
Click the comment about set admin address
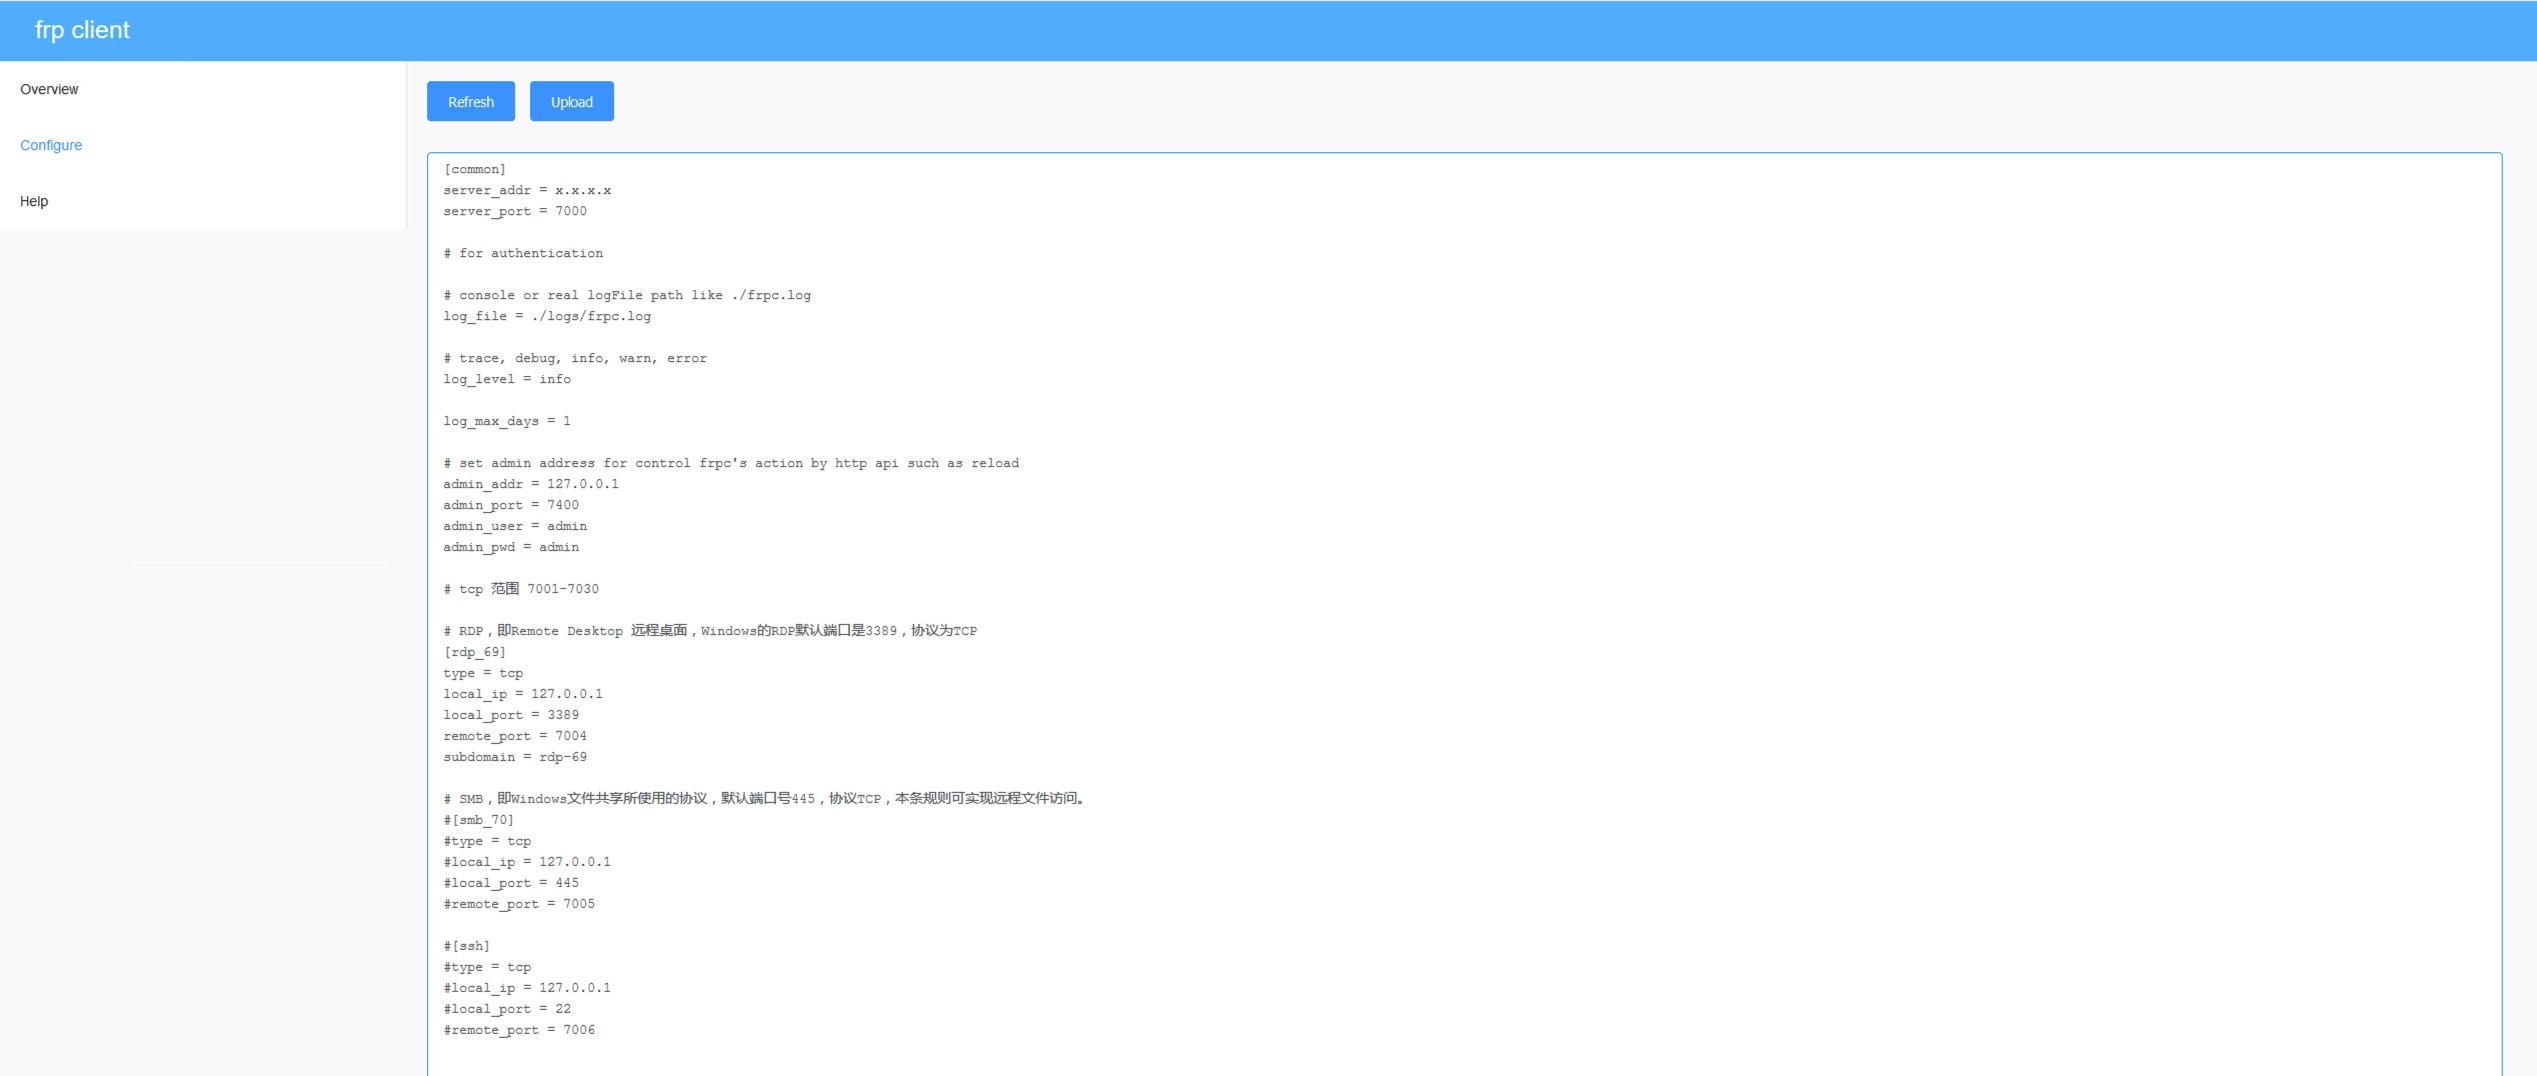(x=731, y=463)
